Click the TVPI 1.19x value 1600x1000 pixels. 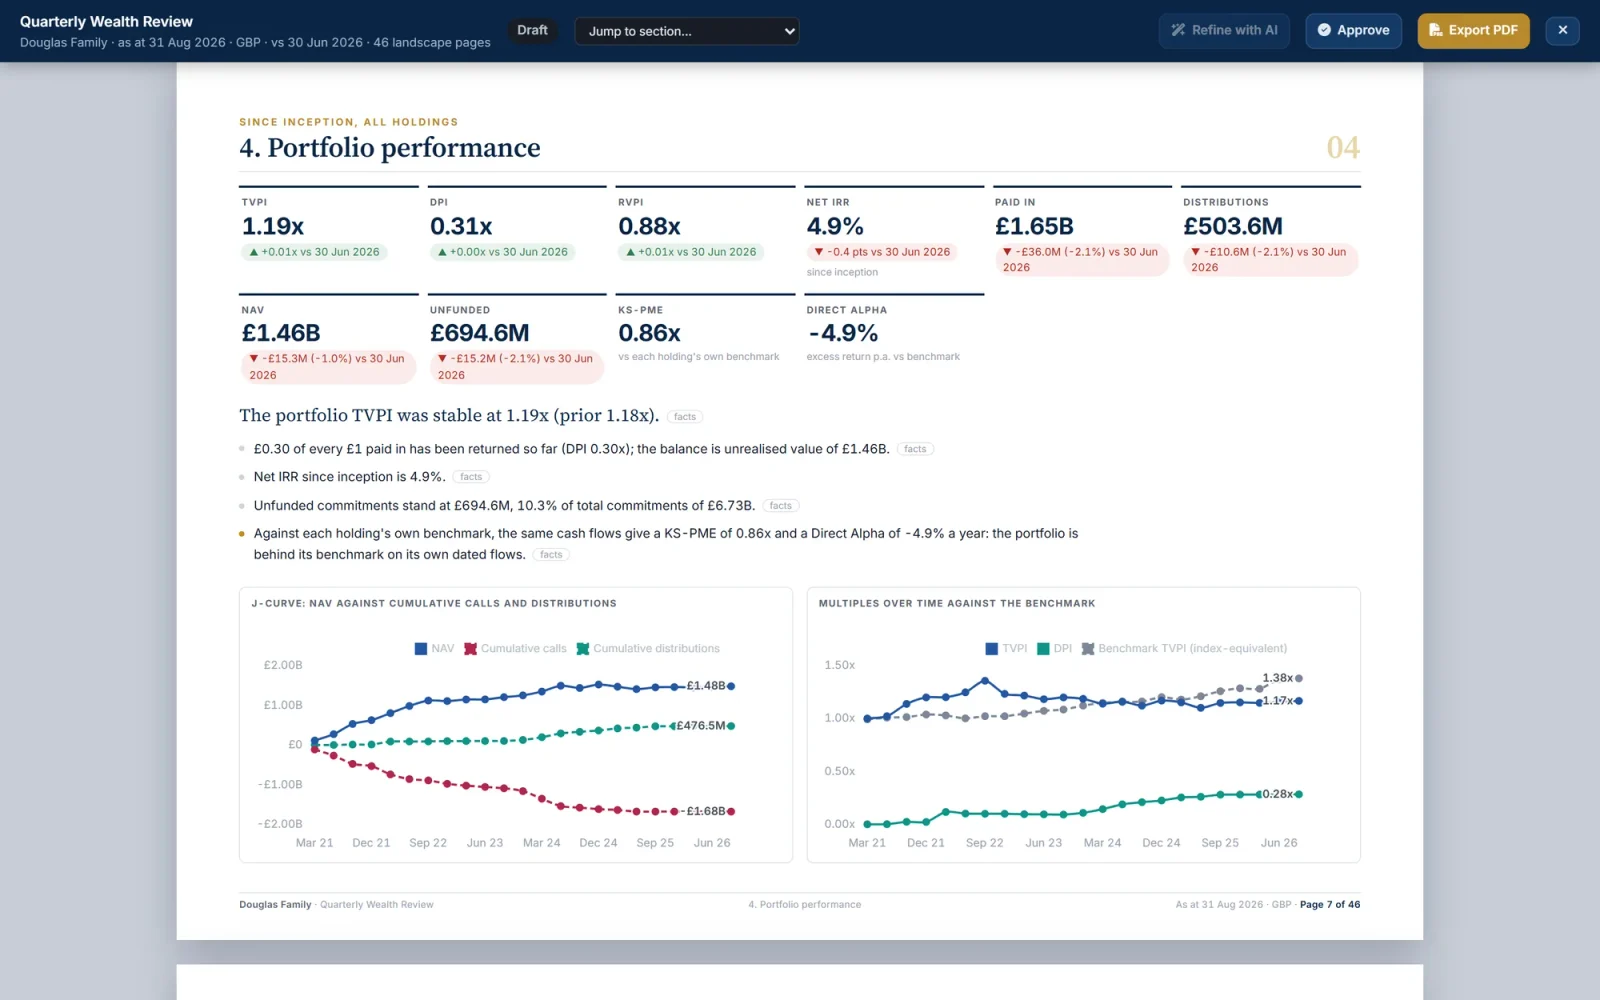pos(273,227)
